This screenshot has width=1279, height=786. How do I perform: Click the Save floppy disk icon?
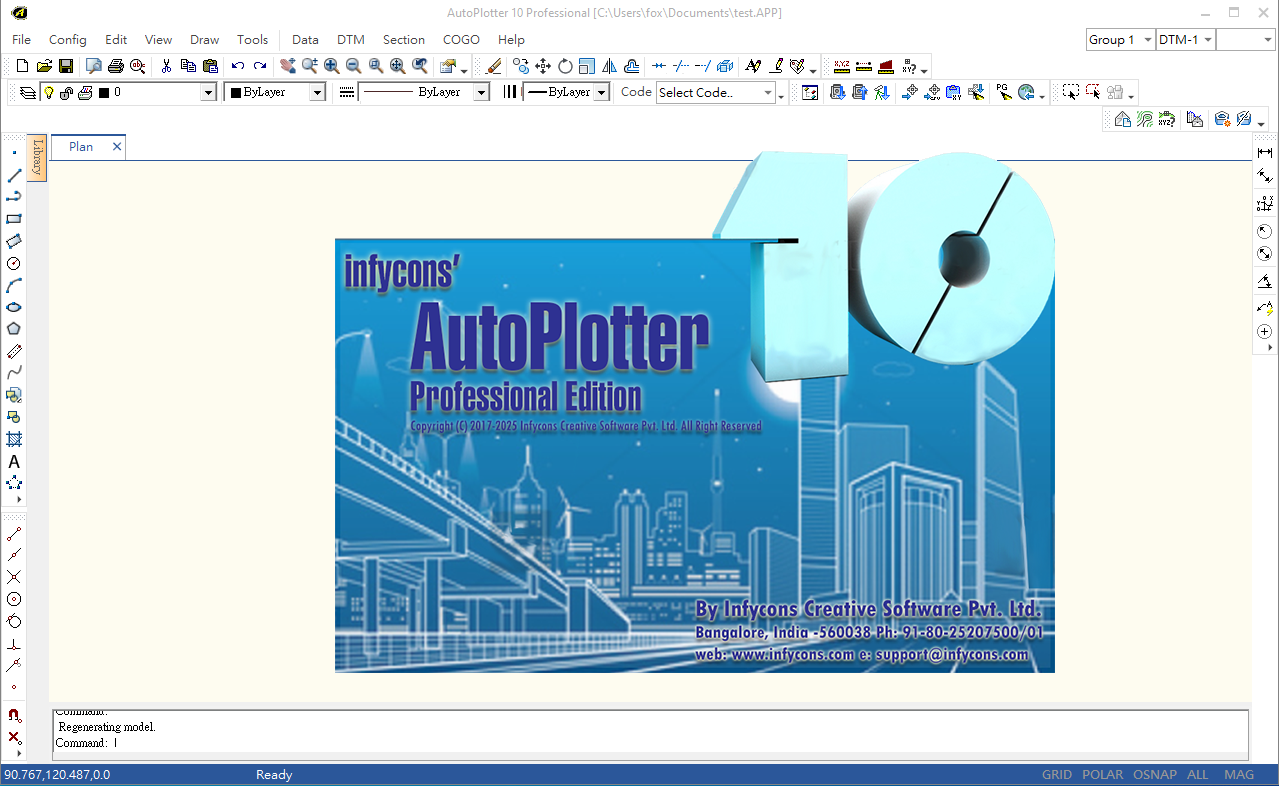pyautogui.click(x=66, y=66)
